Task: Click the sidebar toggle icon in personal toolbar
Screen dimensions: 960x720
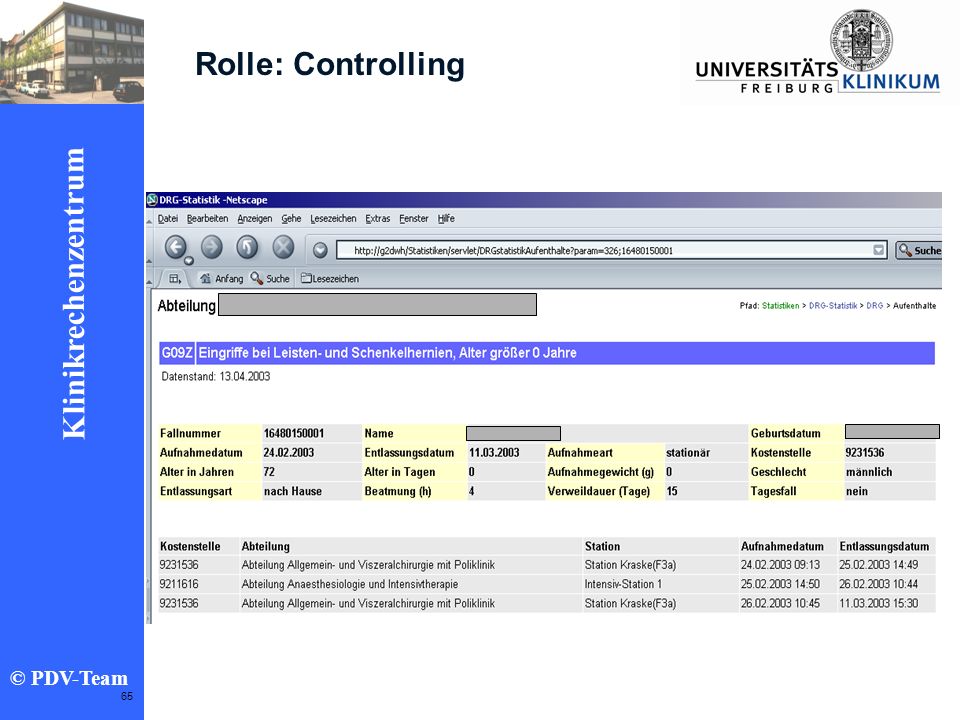Action: coord(175,279)
